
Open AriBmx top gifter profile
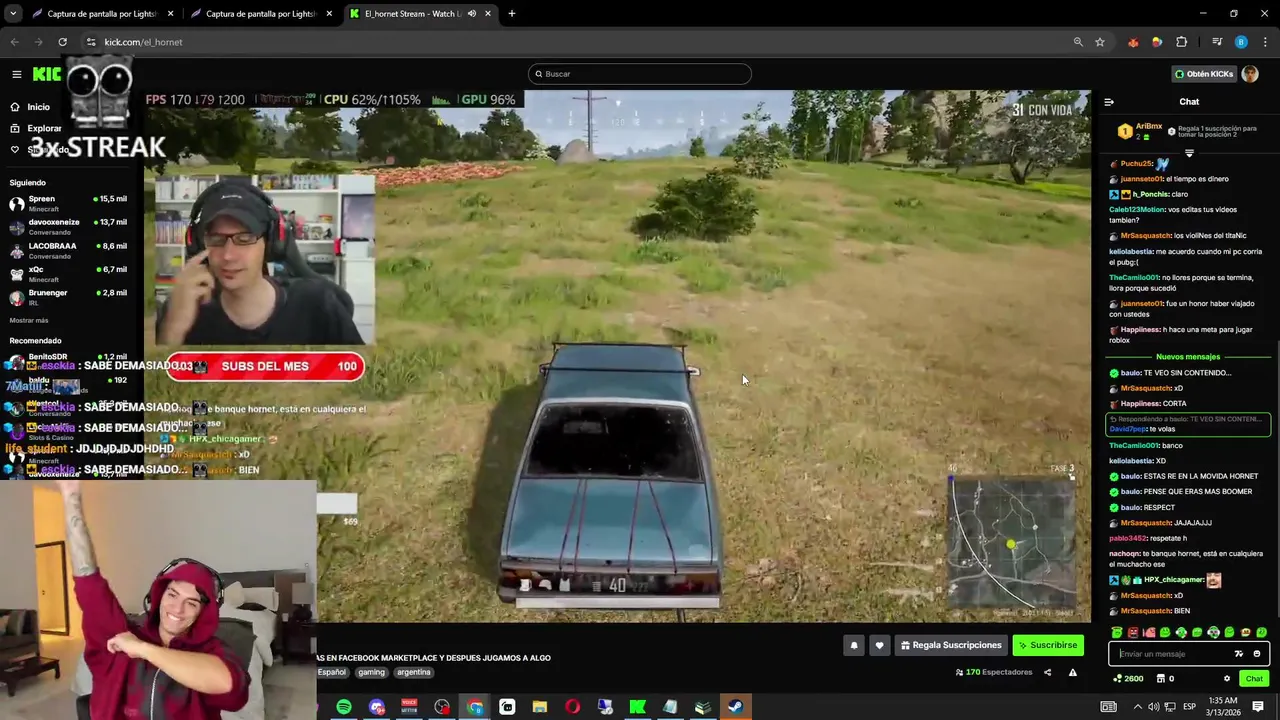1141,131
